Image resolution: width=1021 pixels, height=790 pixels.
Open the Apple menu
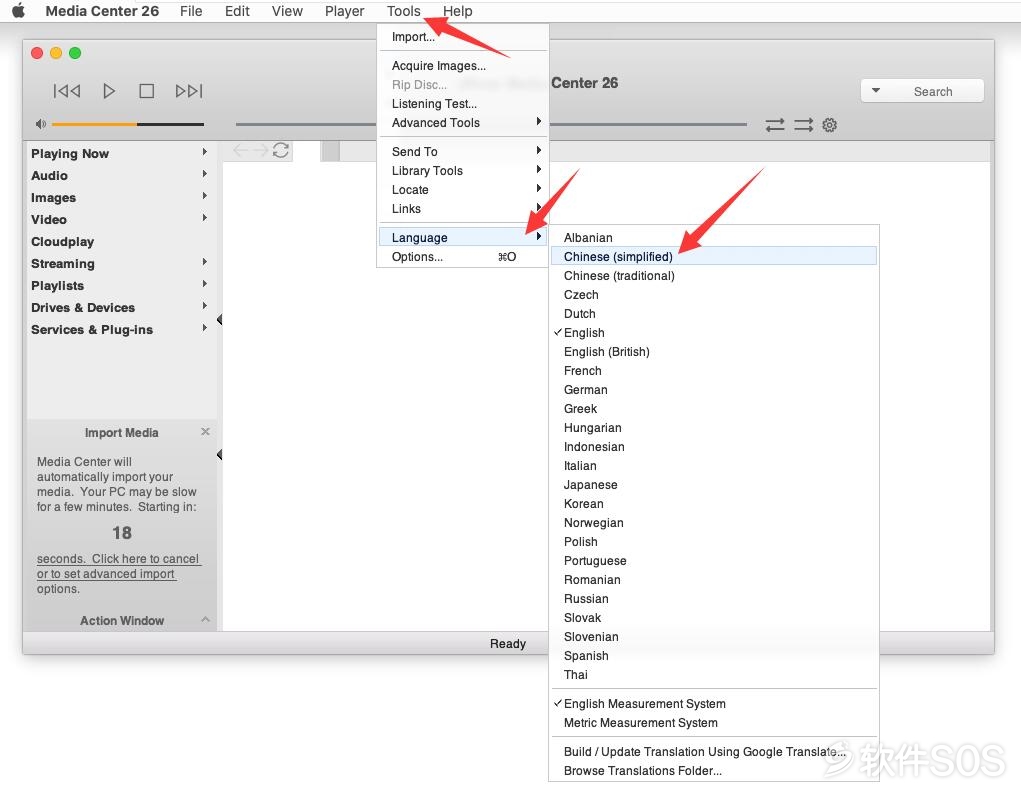coord(18,10)
